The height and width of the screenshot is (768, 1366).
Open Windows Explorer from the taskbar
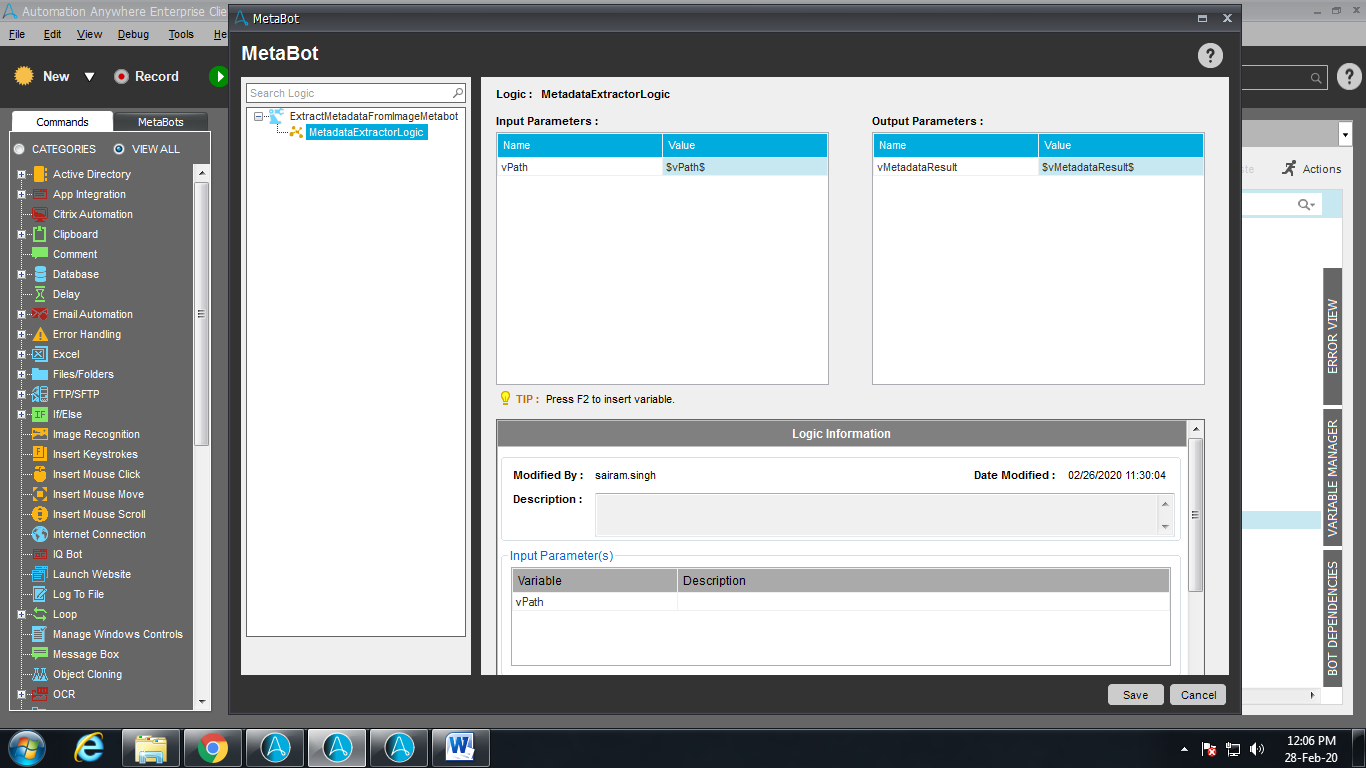point(151,748)
